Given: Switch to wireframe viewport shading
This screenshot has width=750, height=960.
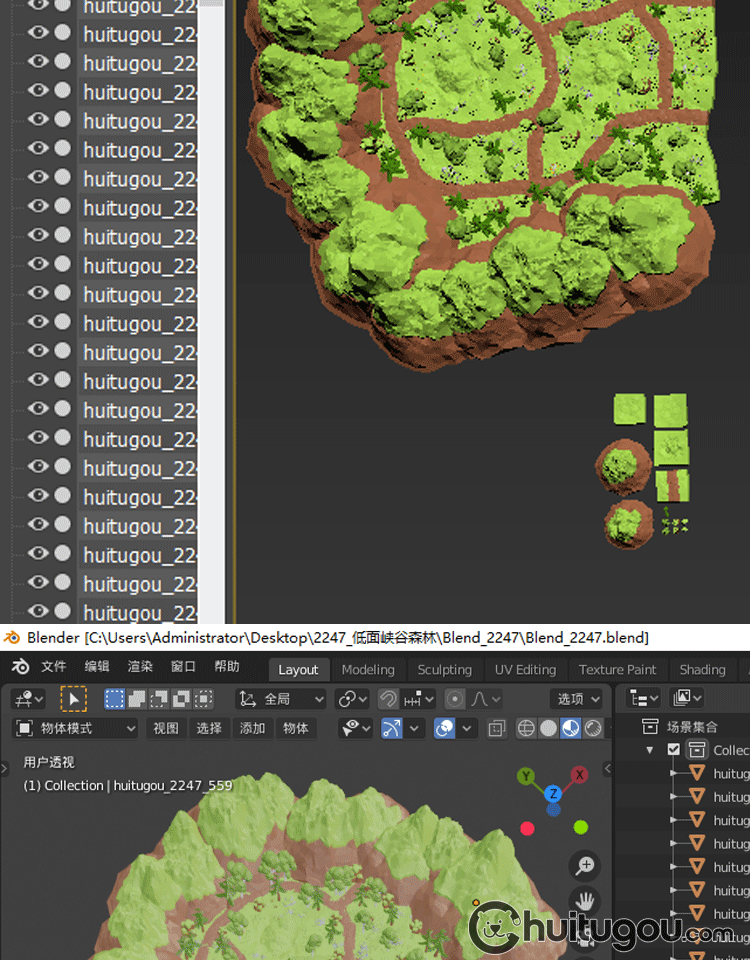Looking at the screenshot, I should tap(526, 729).
